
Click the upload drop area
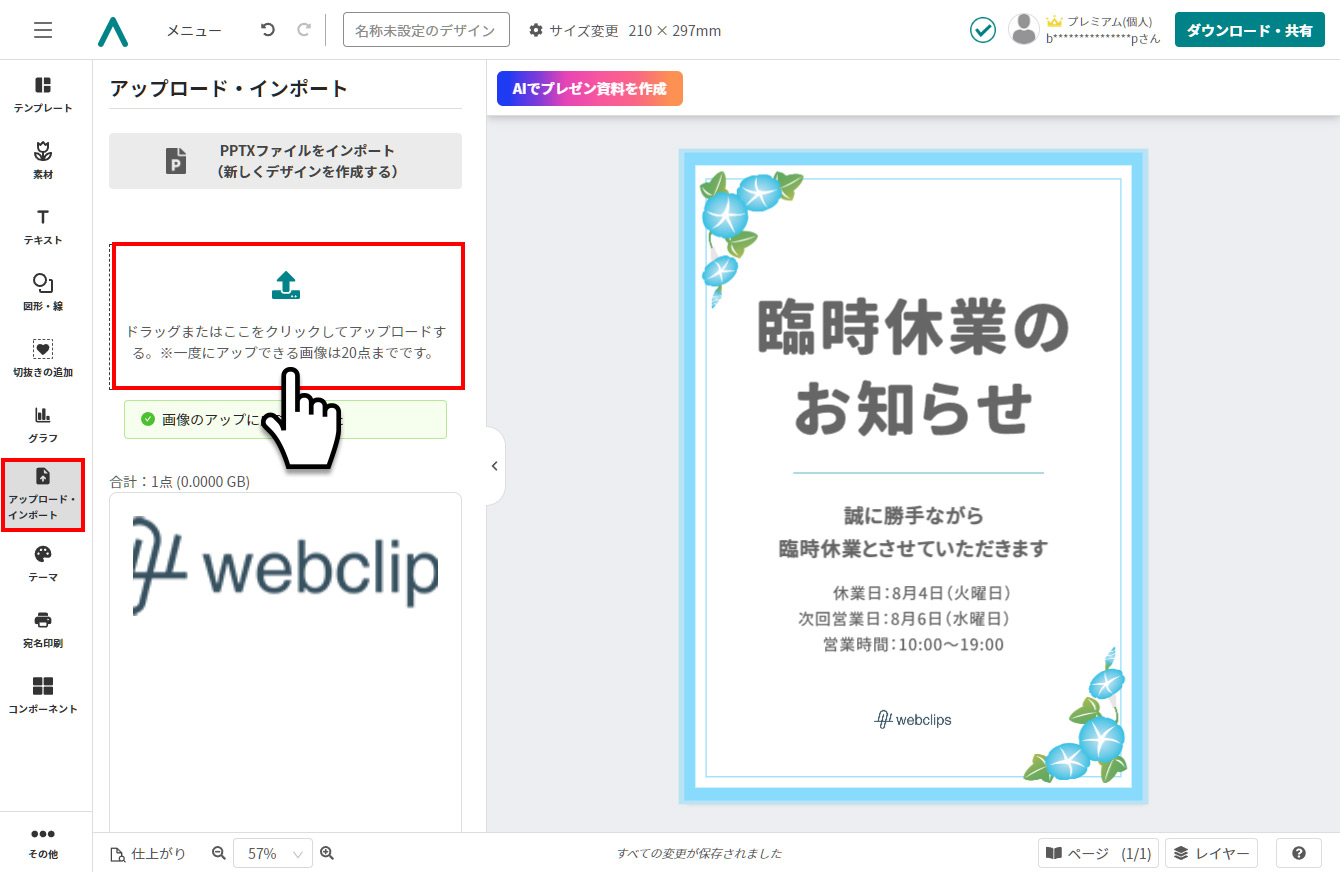[288, 316]
